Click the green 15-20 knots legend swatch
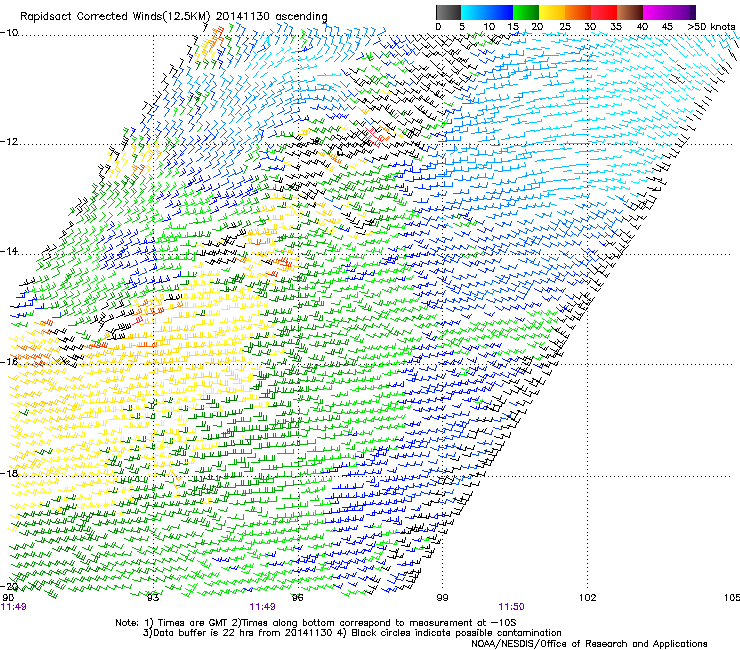 [x=526, y=12]
